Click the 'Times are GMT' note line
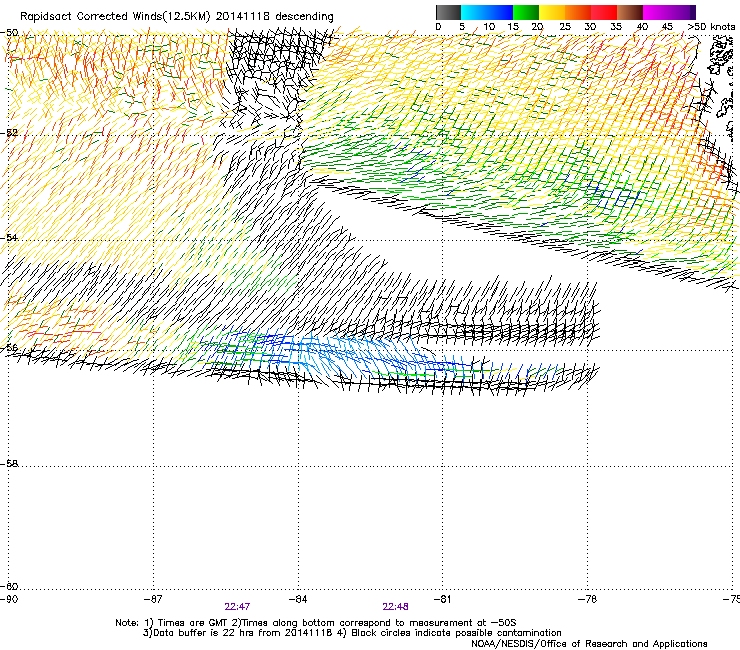Image resolution: width=740 pixels, height=650 pixels. [316, 623]
